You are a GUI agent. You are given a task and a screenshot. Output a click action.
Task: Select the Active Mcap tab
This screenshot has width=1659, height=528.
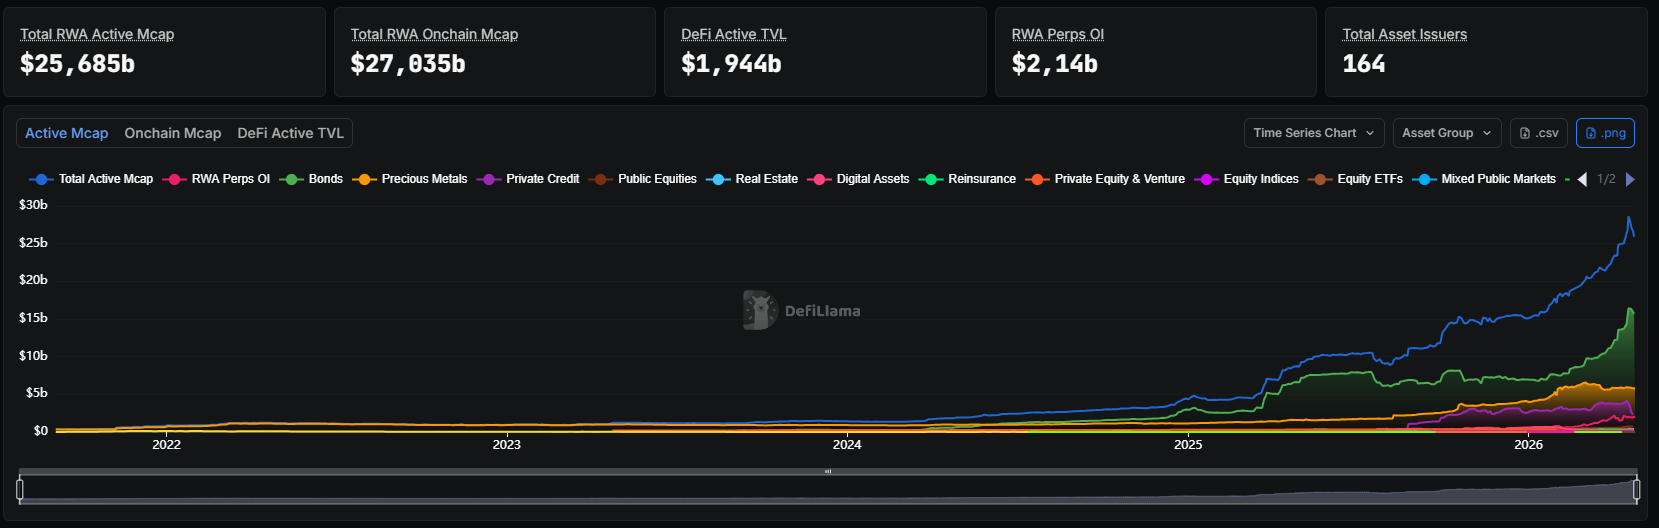[66, 133]
